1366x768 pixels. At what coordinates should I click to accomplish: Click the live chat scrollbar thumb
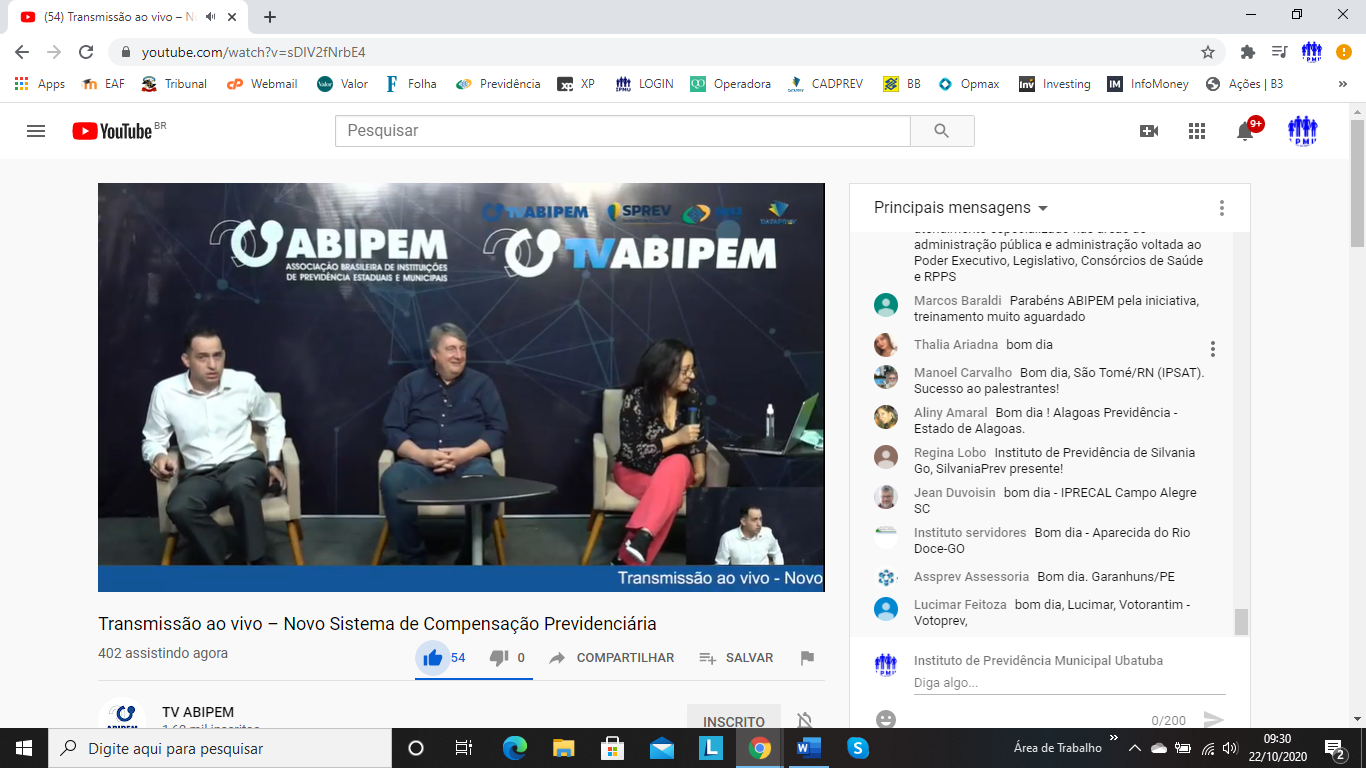(x=1241, y=621)
